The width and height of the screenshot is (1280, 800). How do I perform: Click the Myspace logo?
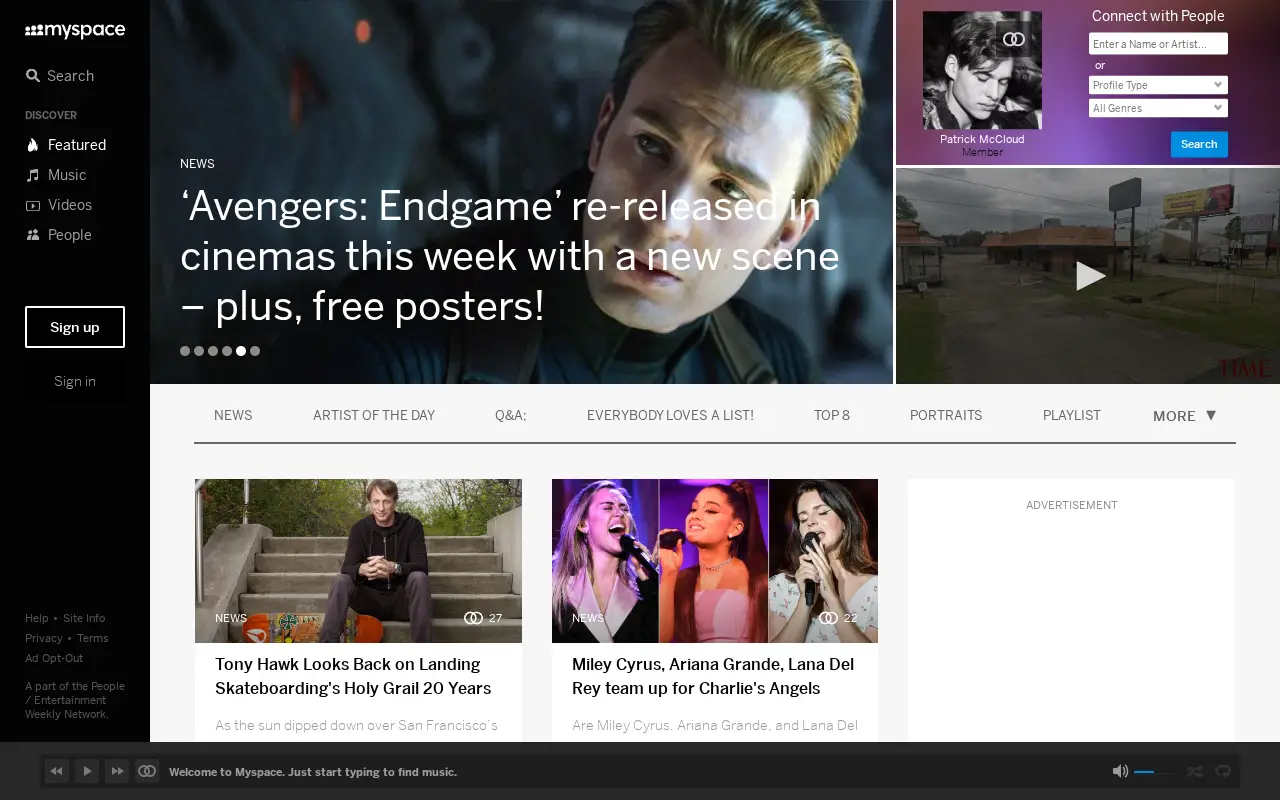pos(75,31)
